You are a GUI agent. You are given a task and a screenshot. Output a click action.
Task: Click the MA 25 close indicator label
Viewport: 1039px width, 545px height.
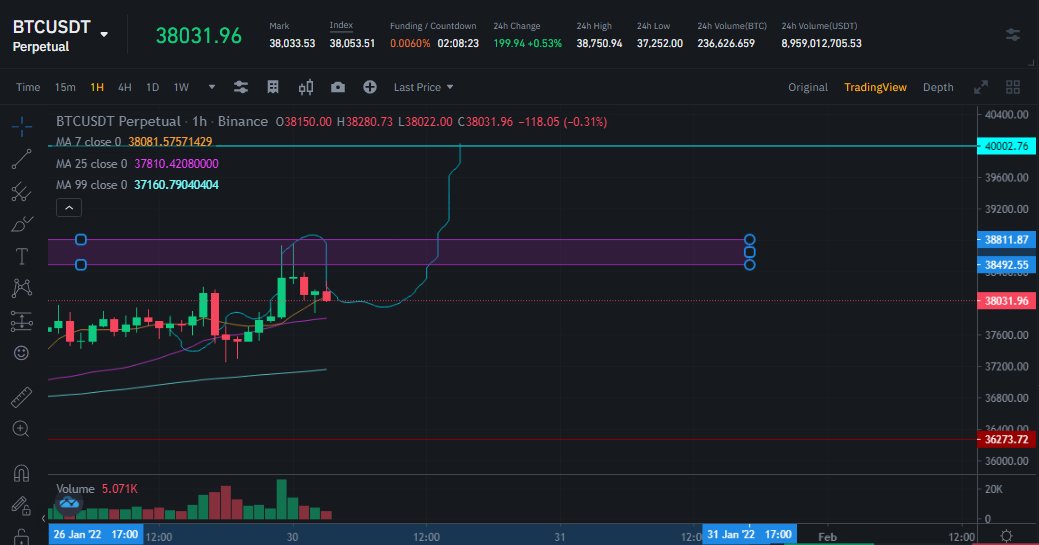pos(91,164)
